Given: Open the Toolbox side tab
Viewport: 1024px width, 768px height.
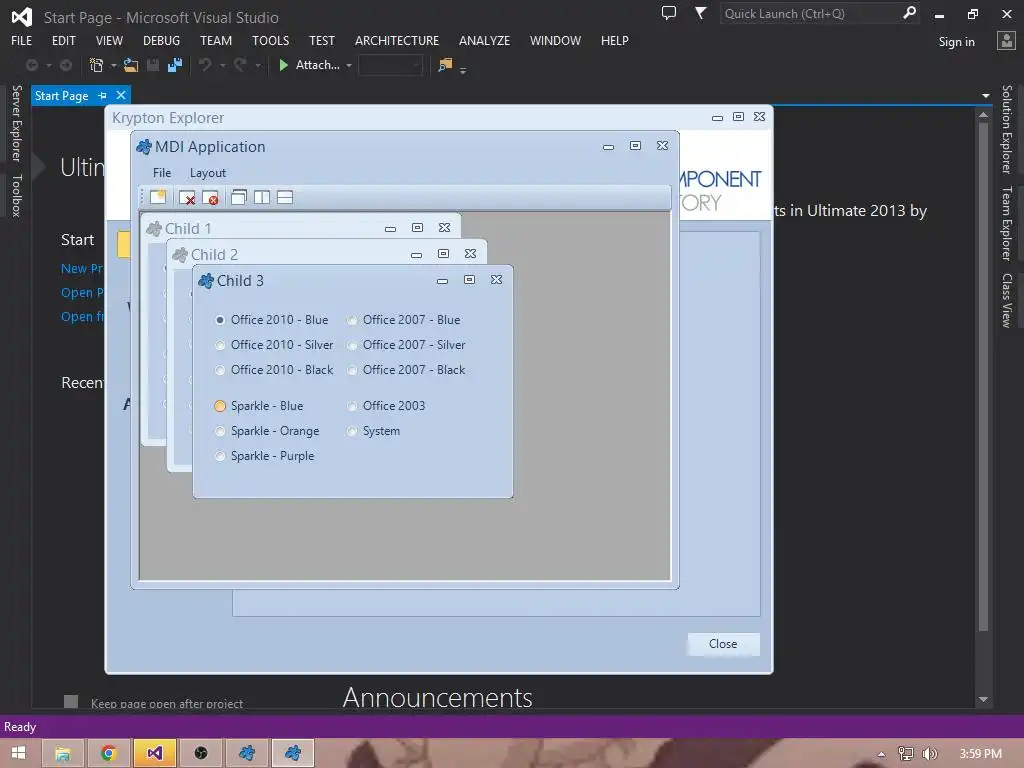Looking at the screenshot, I should point(16,195).
